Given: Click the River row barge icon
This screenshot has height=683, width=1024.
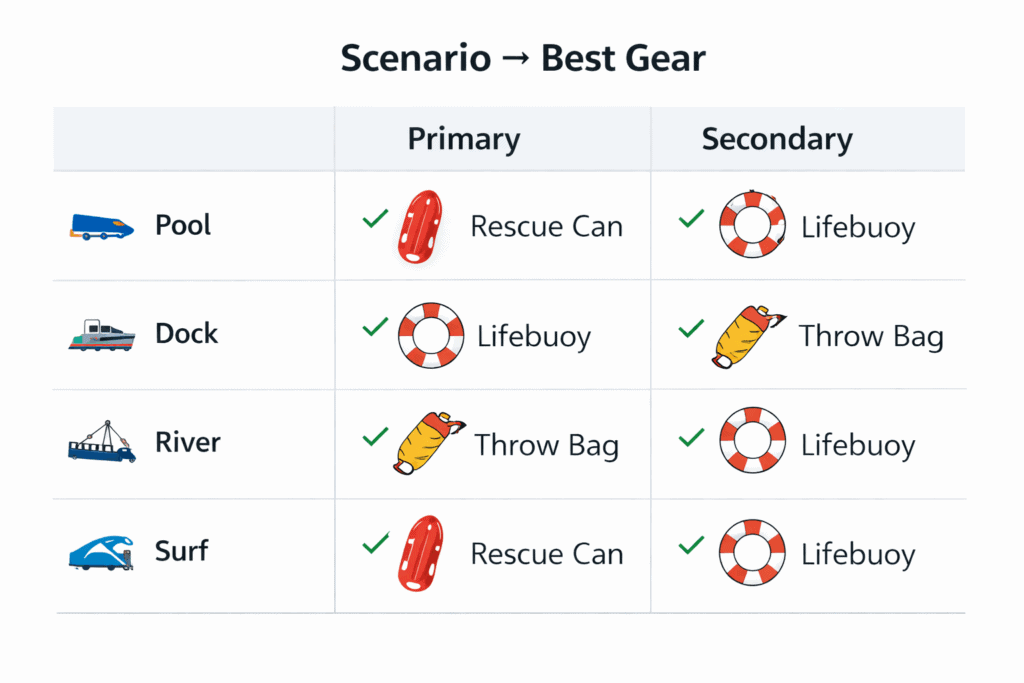Looking at the screenshot, I should 101,443.
